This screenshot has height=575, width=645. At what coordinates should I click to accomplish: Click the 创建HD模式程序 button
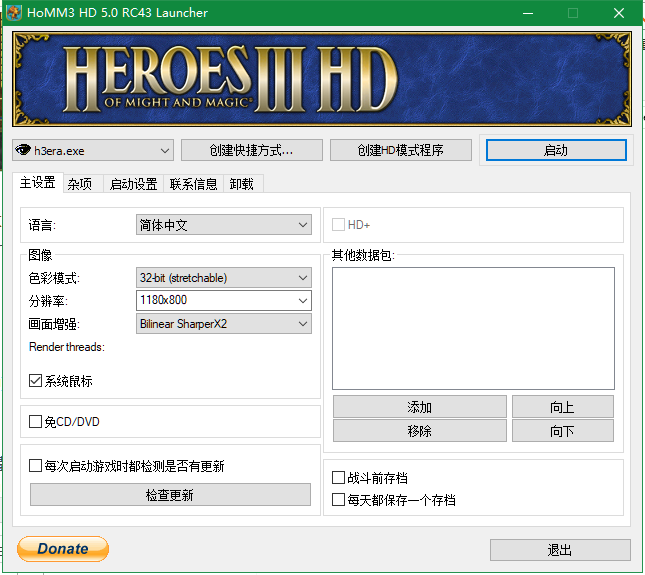[x=400, y=150]
